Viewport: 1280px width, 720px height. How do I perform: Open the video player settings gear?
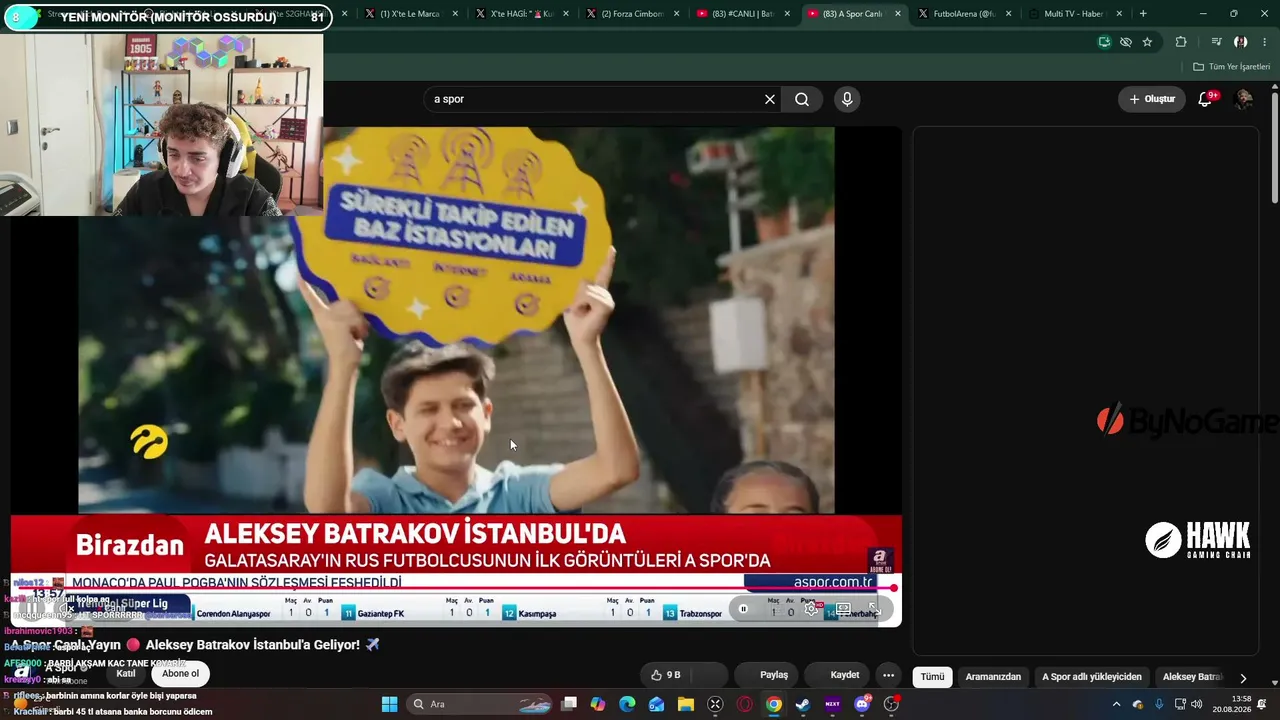click(x=811, y=609)
